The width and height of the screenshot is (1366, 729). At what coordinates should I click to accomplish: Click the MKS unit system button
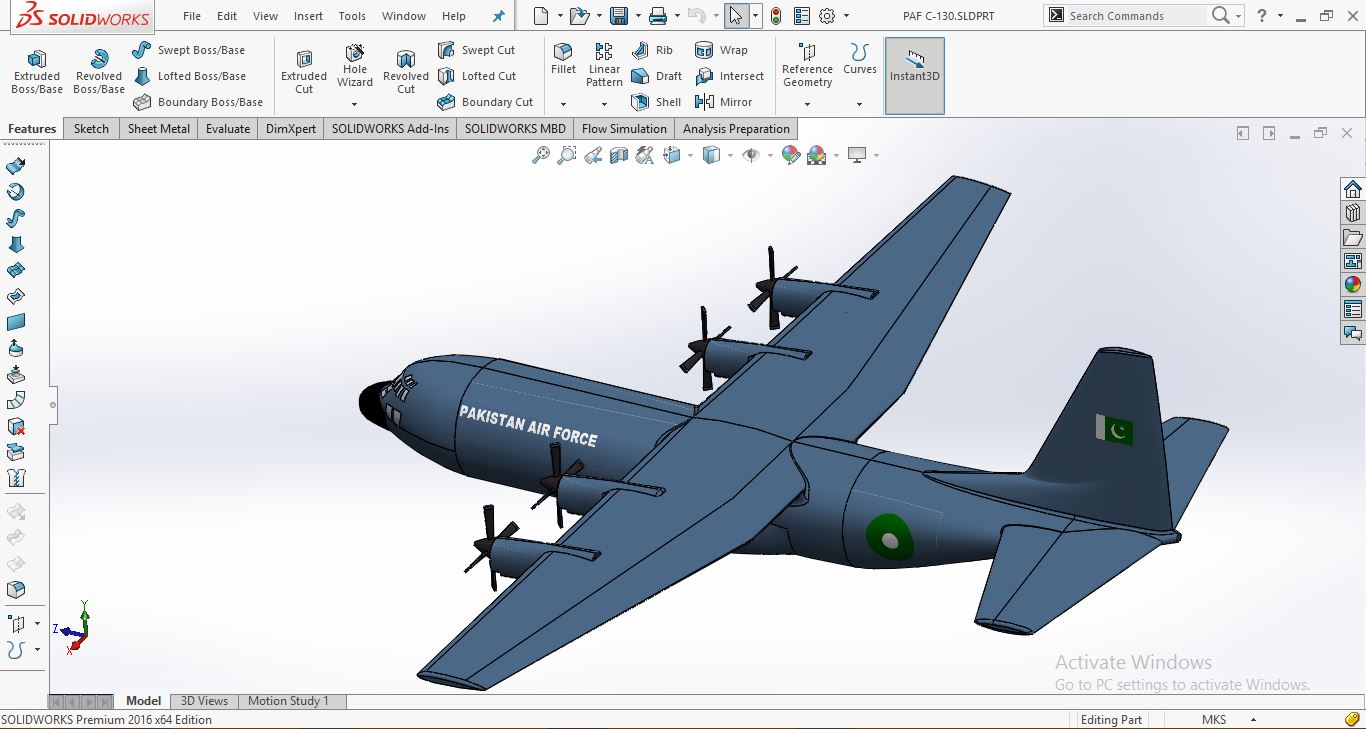[x=1214, y=720]
